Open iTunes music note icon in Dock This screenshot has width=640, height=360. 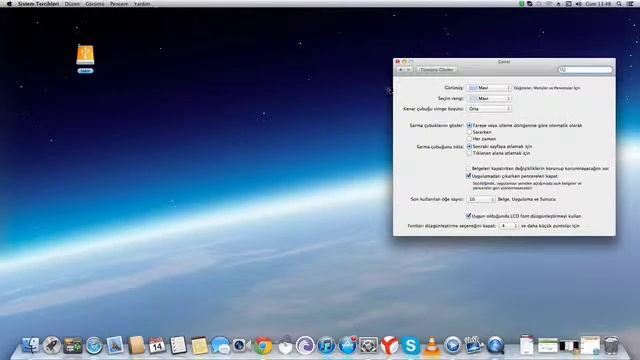click(x=326, y=345)
